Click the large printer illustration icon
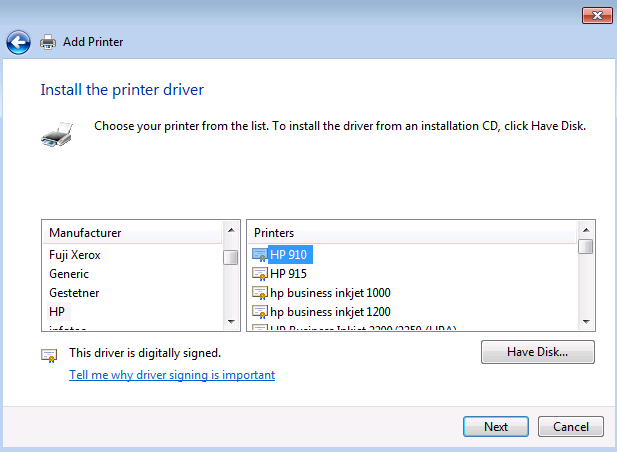617x452 pixels. click(x=57, y=134)
